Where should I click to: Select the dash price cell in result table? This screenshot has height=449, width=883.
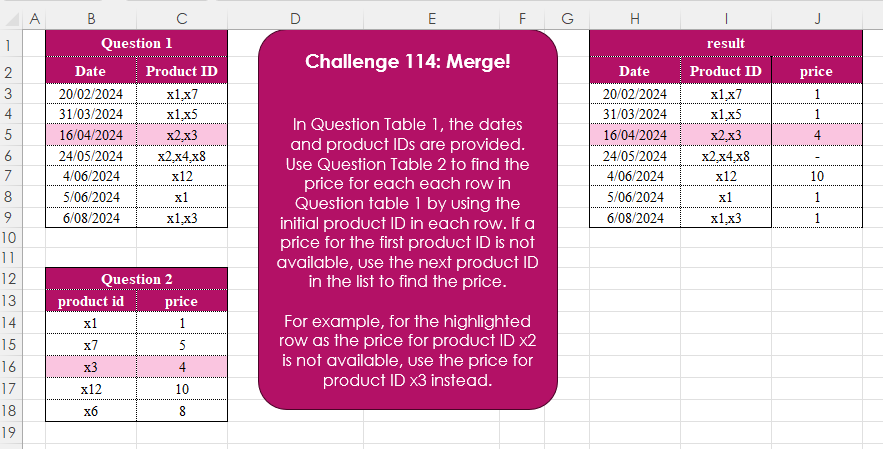(x=816, y=156)
